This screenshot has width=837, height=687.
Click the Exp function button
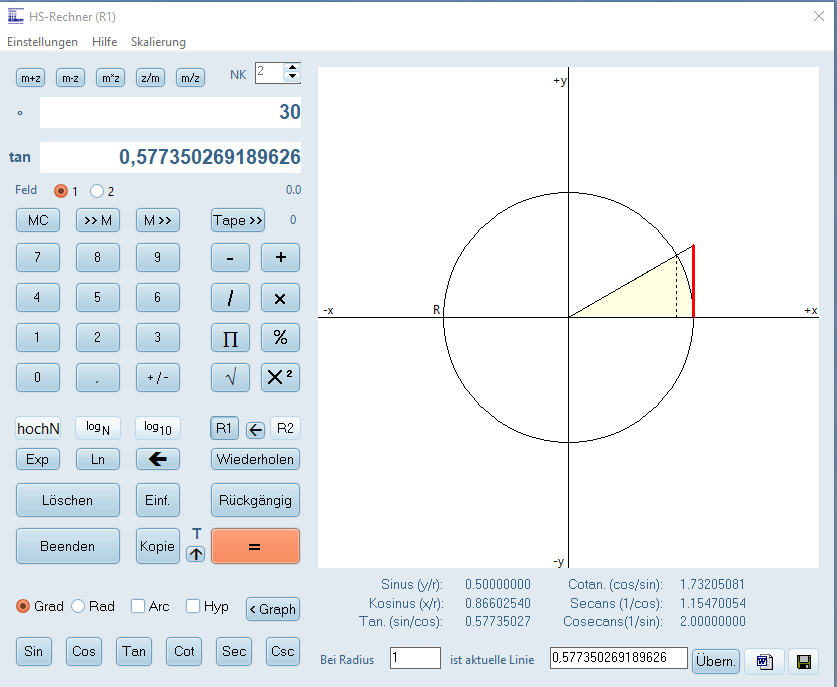[x=38, y=459]
